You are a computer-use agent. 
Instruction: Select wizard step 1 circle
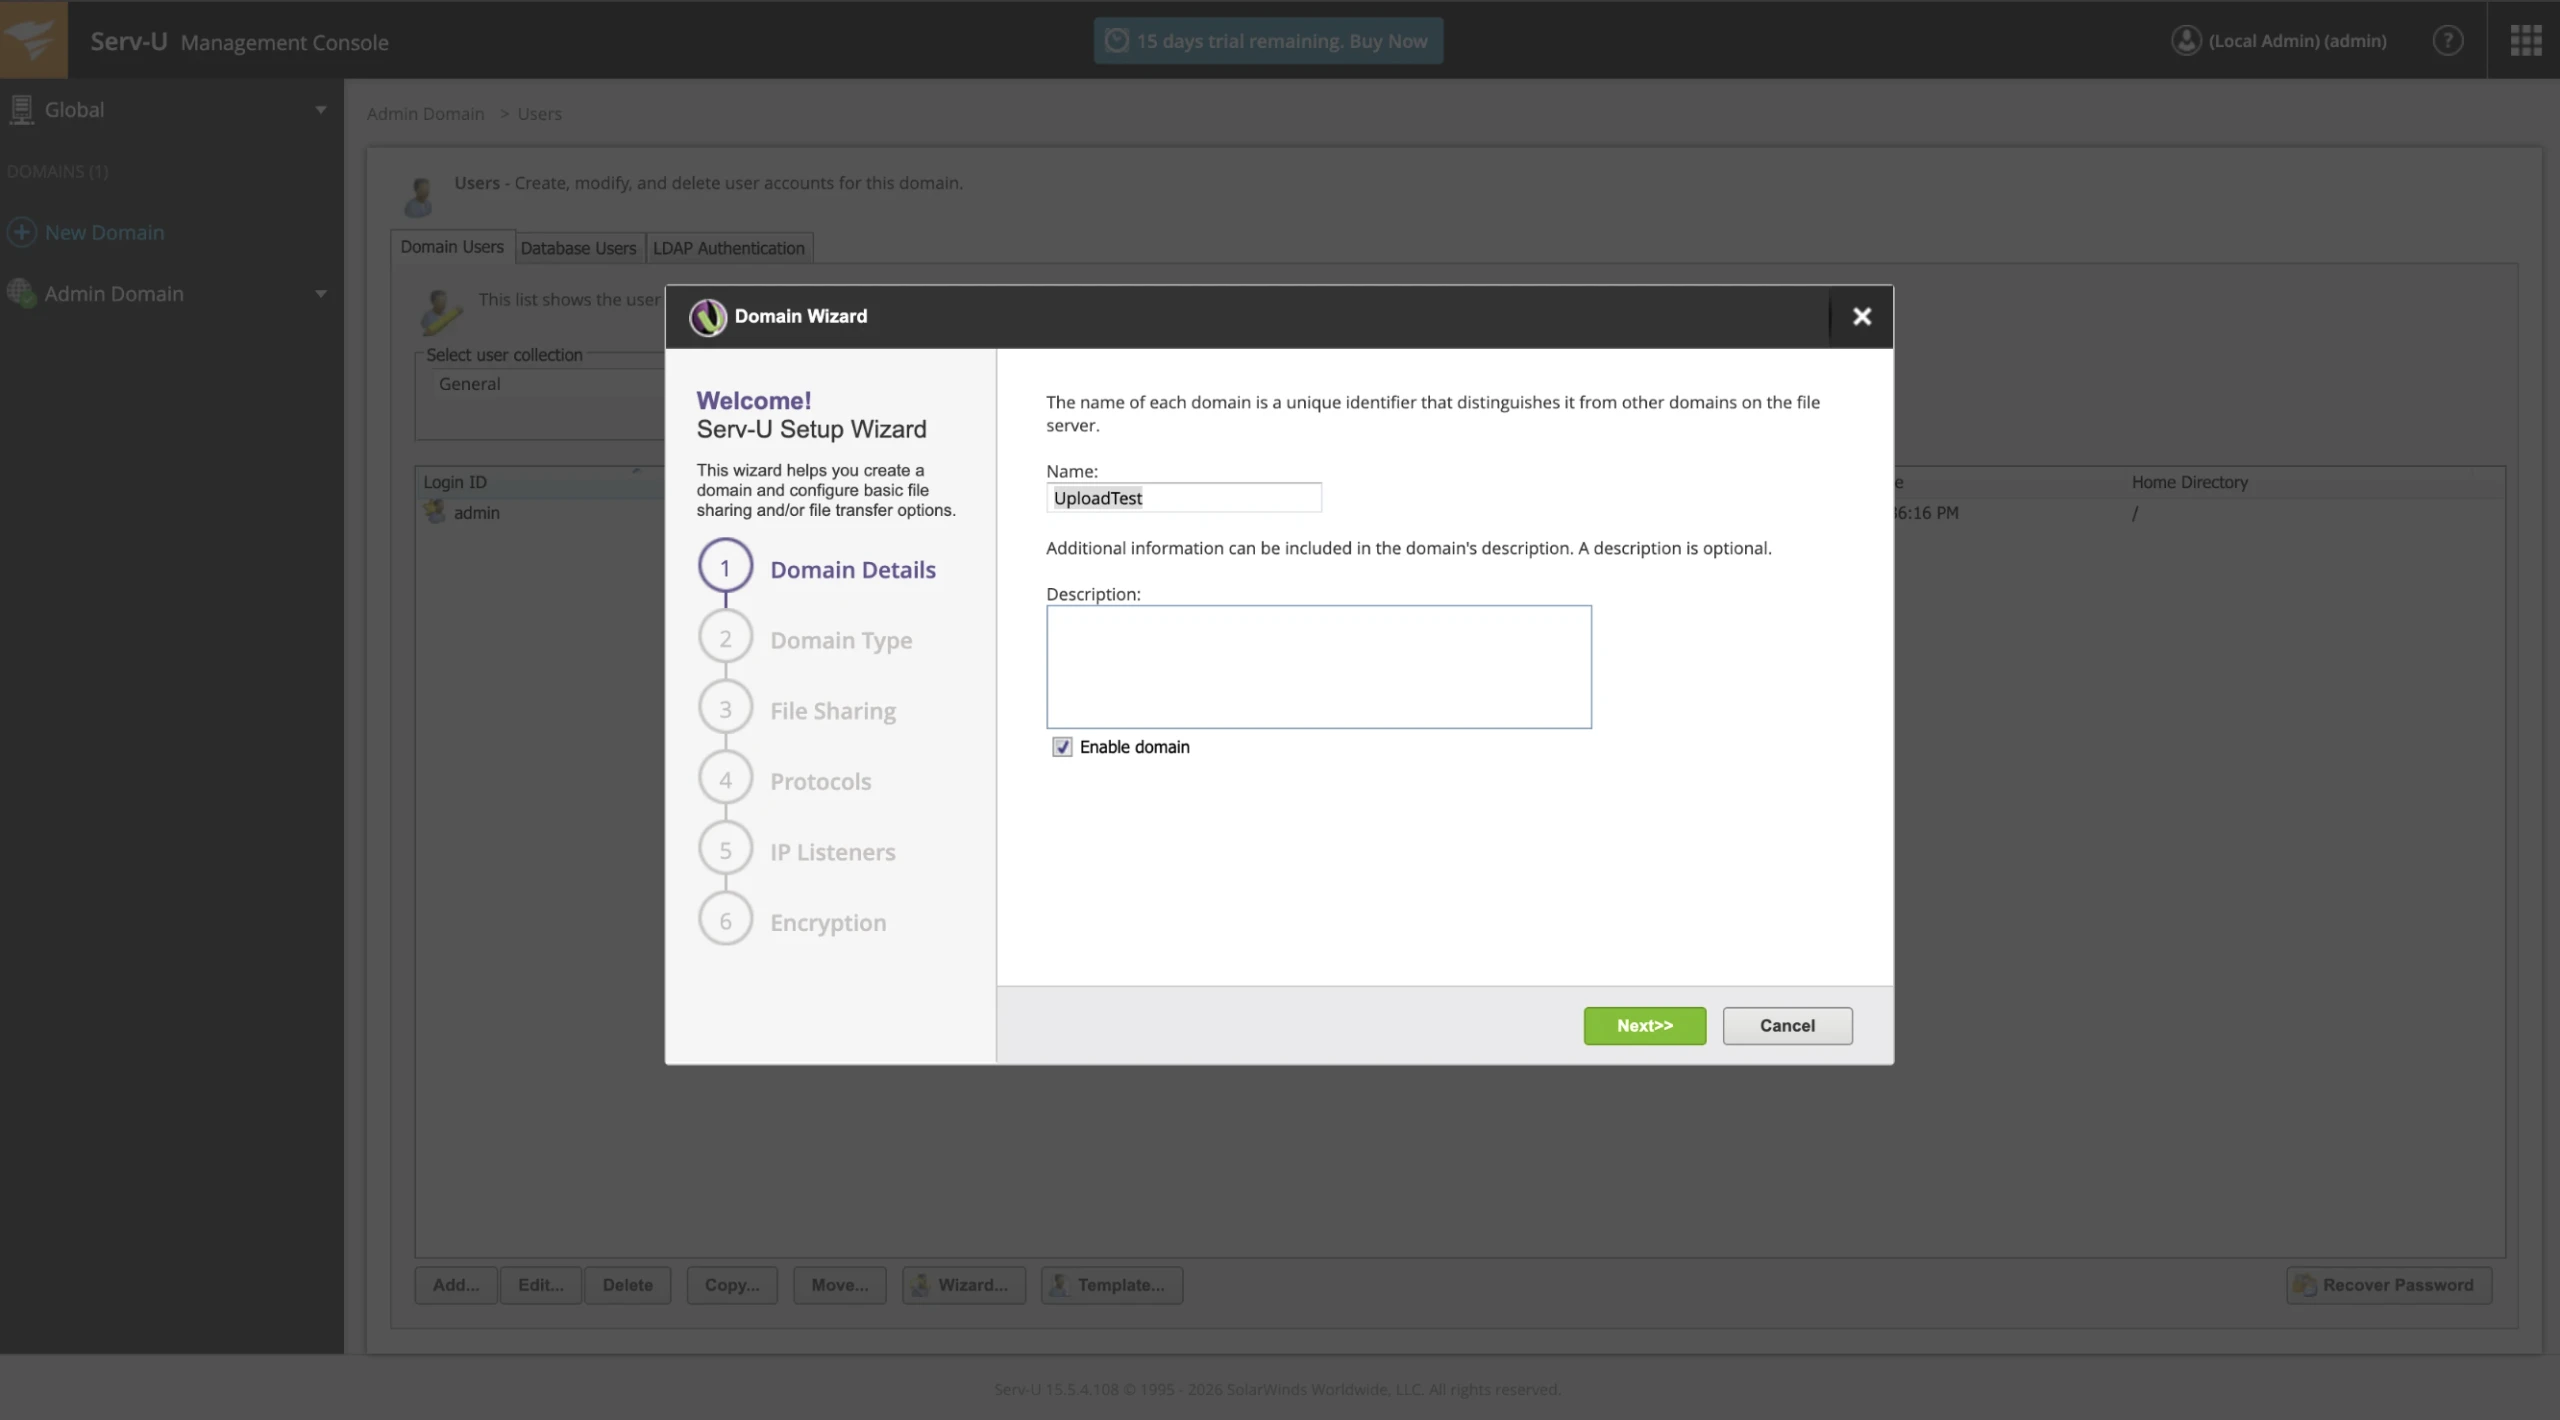(725, 567)
